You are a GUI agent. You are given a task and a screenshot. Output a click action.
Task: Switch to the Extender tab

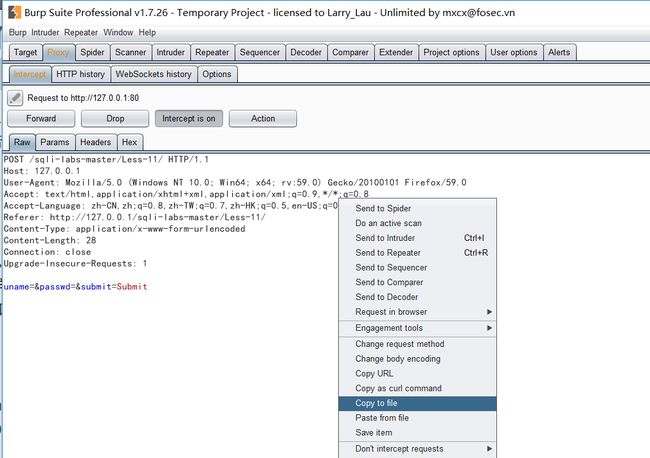click(396, 52)
